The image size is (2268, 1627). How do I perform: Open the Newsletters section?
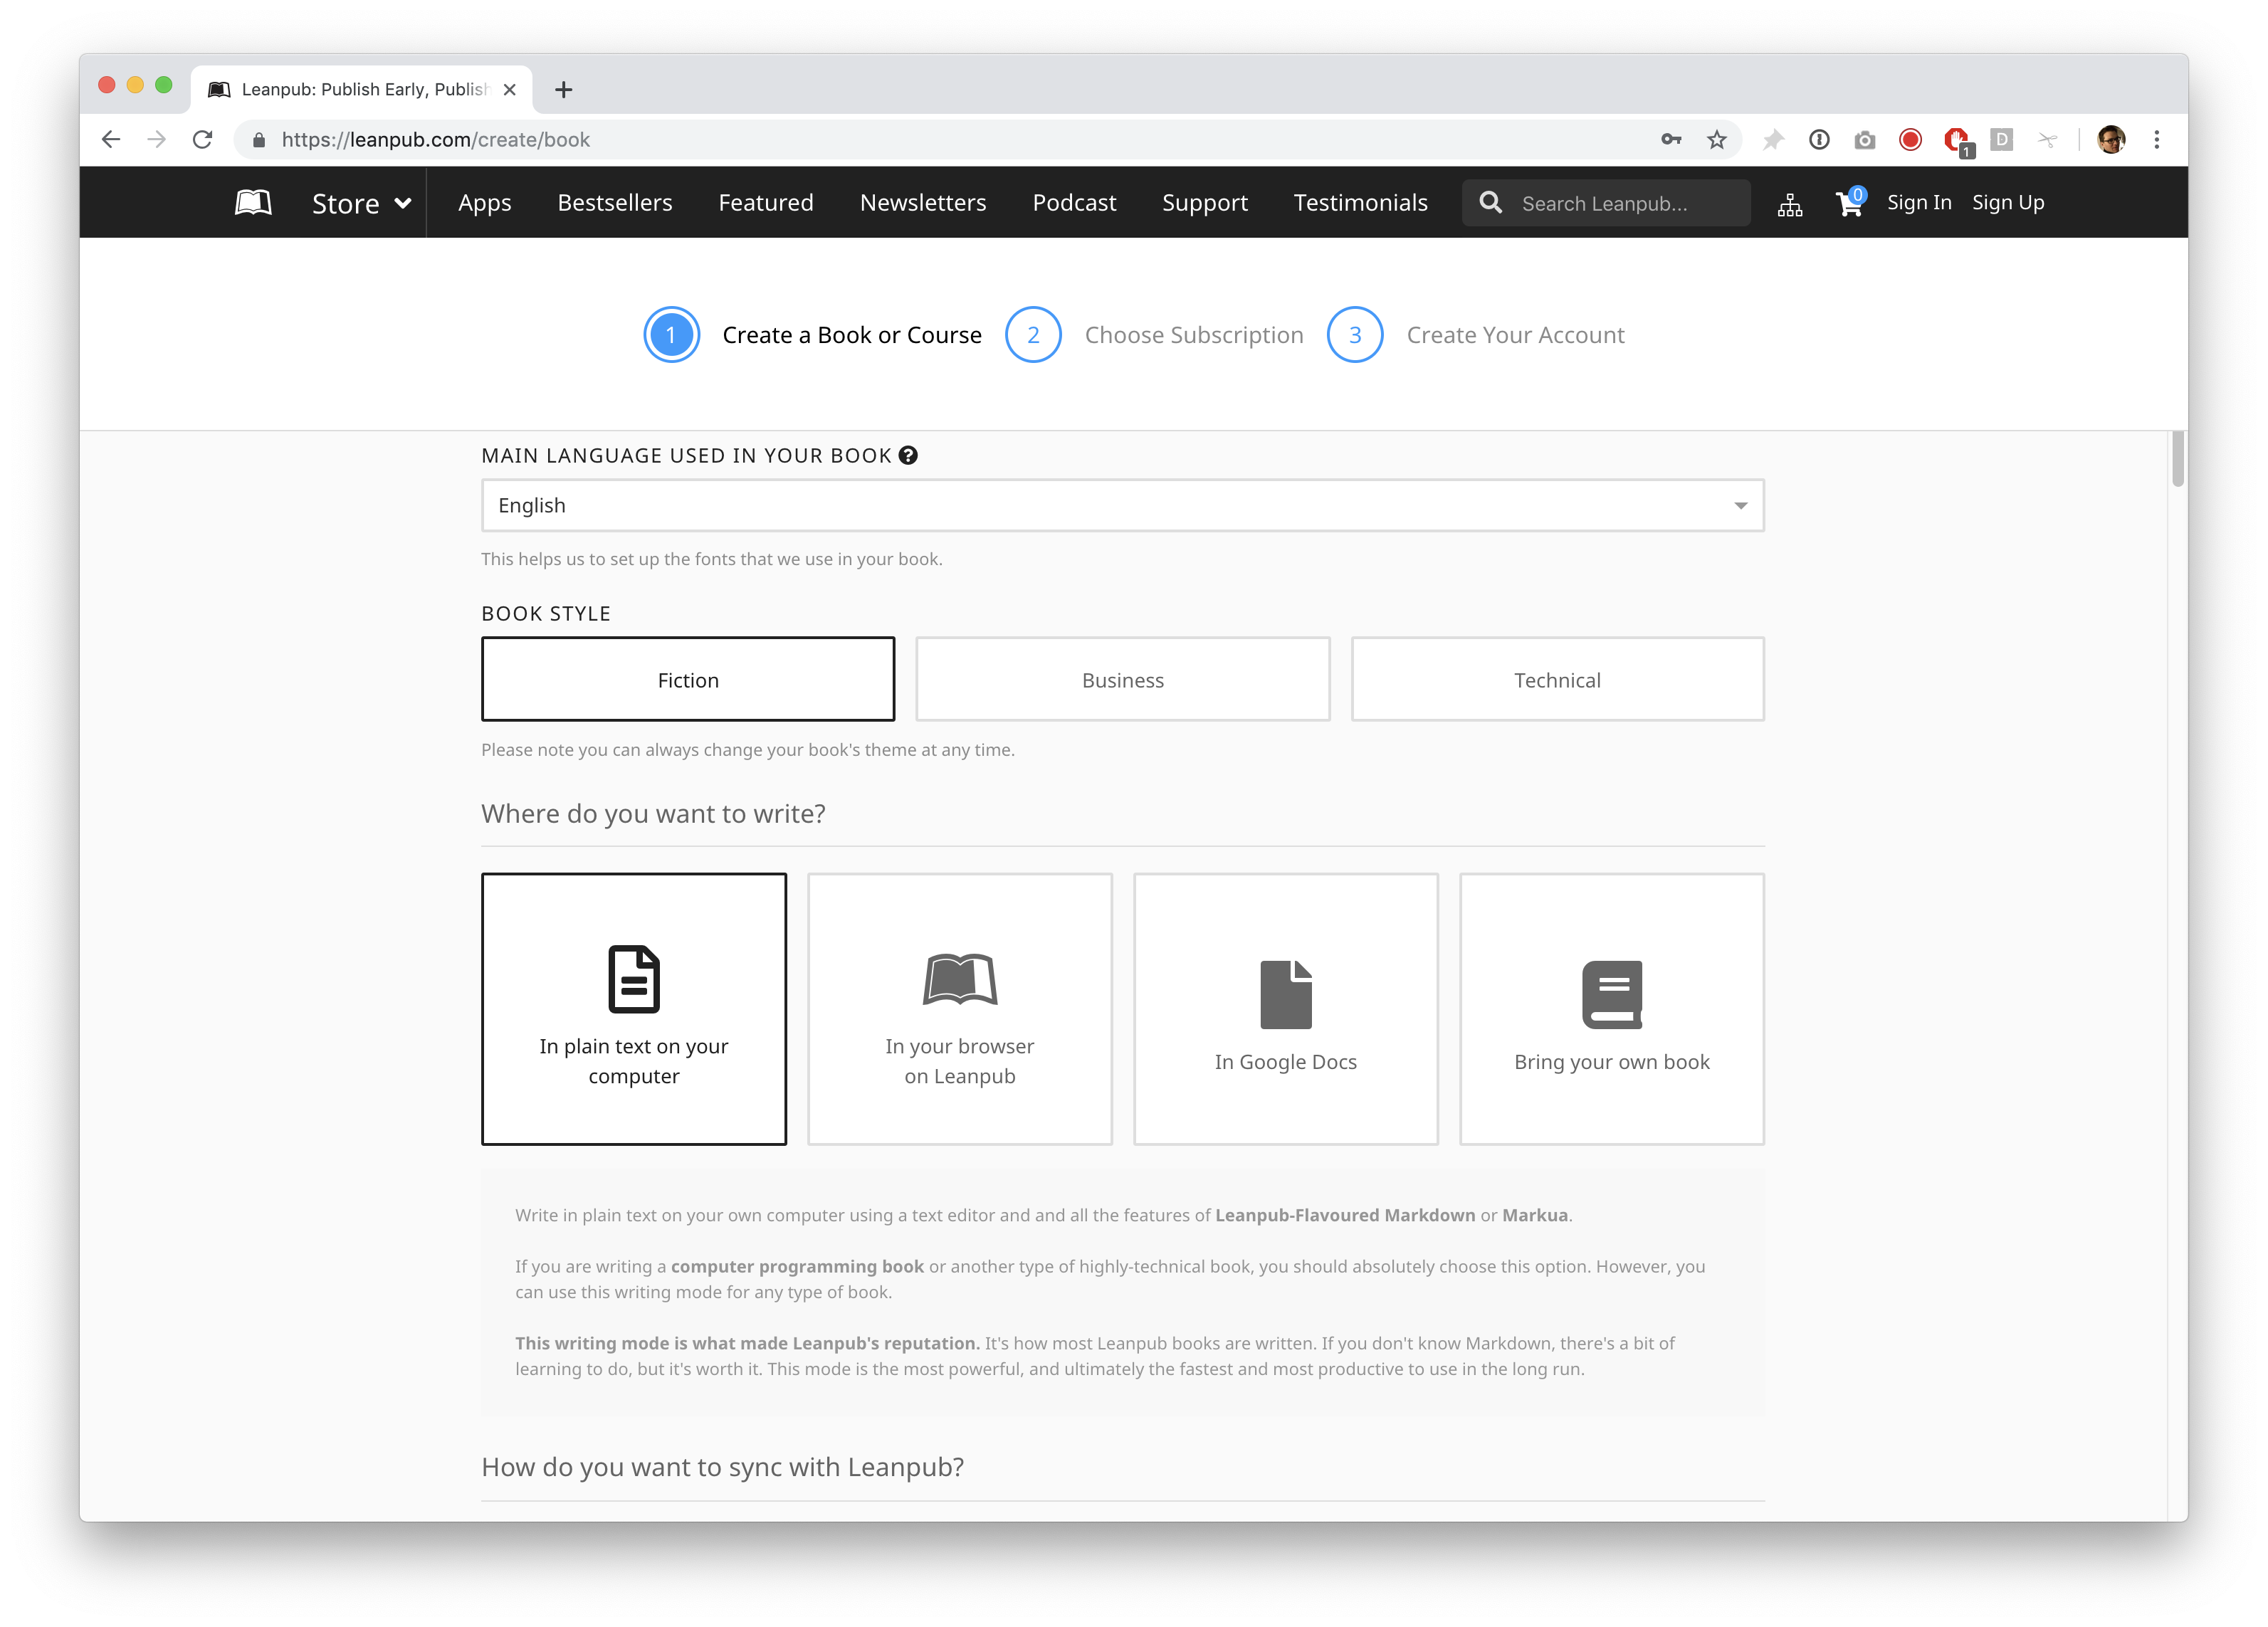click(x=923, y=203)
